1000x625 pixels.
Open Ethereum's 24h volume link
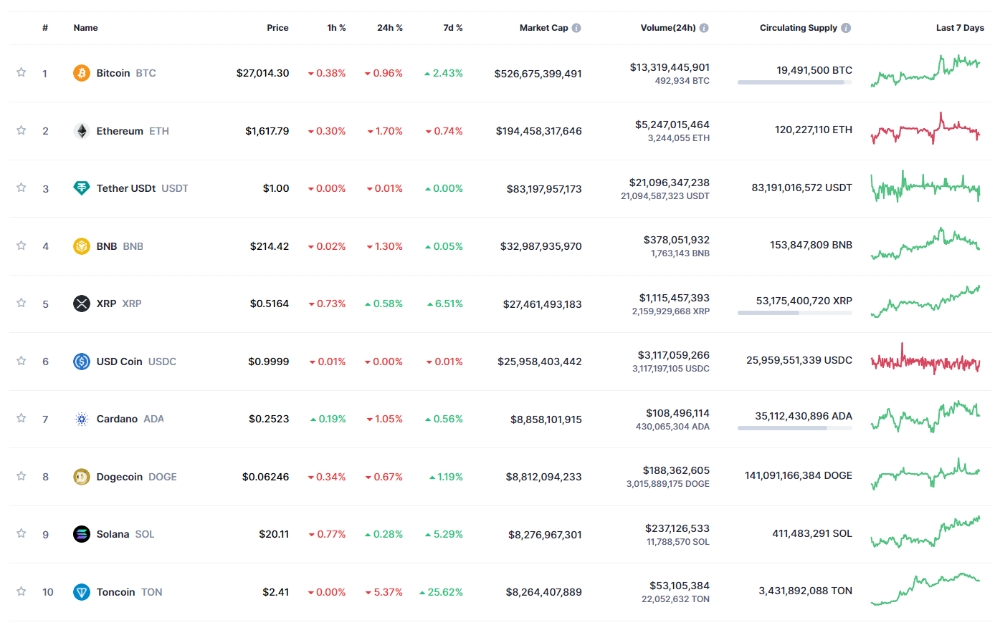[672, 125]
